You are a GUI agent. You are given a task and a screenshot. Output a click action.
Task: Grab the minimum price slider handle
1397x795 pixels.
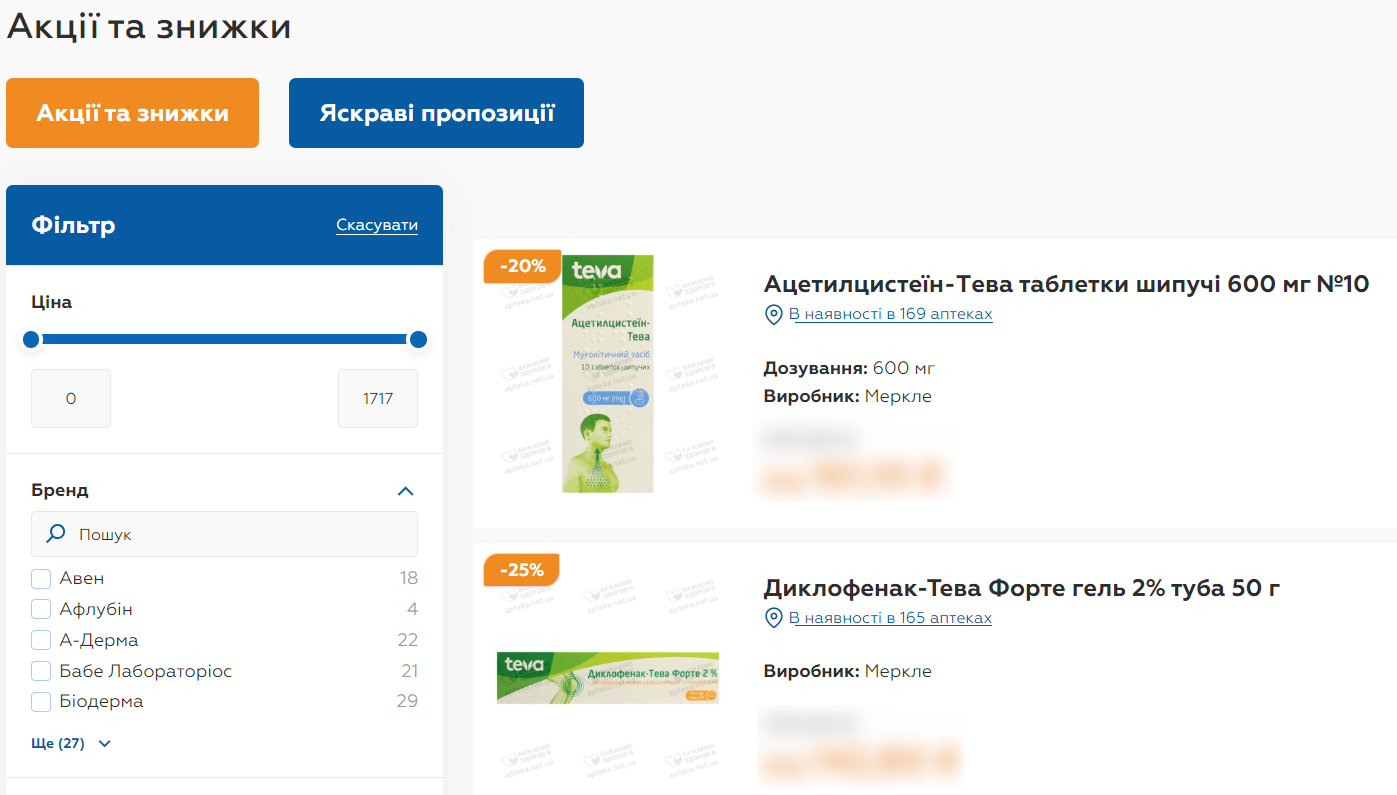tap(31, 340)
